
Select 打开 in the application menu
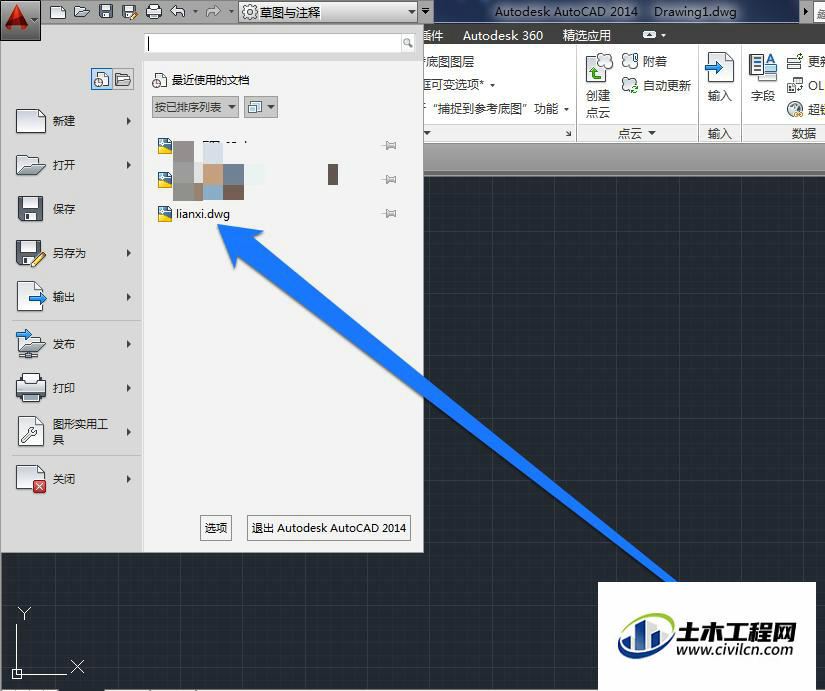click(x=74, y=165)
